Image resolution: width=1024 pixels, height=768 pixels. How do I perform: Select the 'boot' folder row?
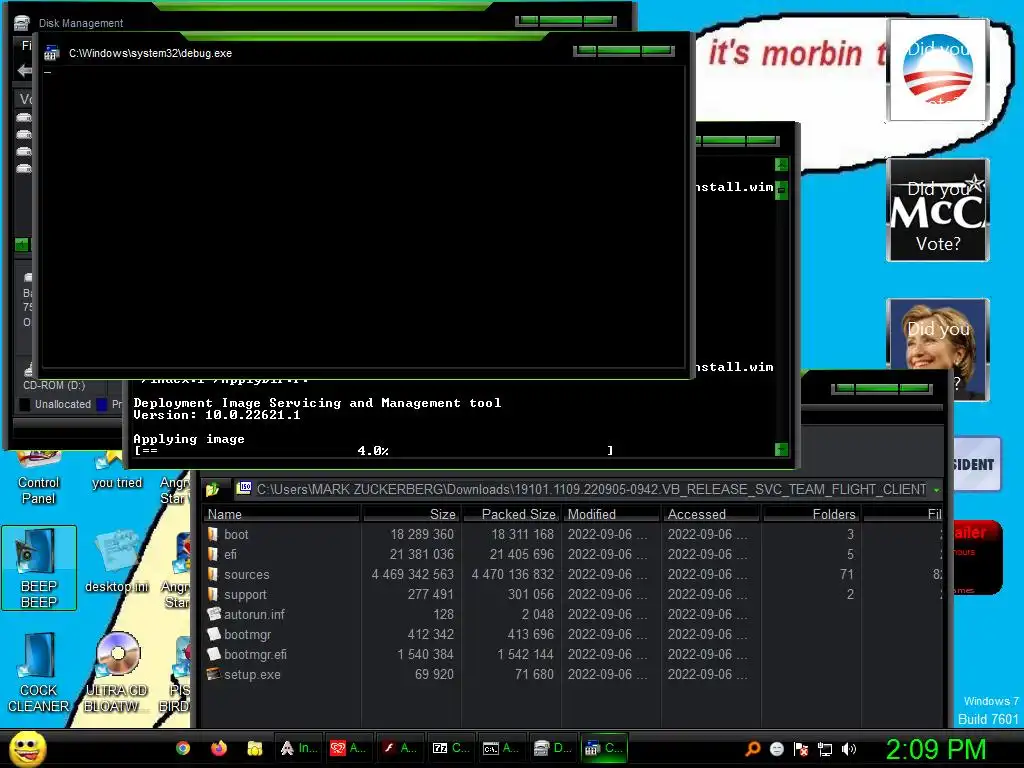(574, 534)
